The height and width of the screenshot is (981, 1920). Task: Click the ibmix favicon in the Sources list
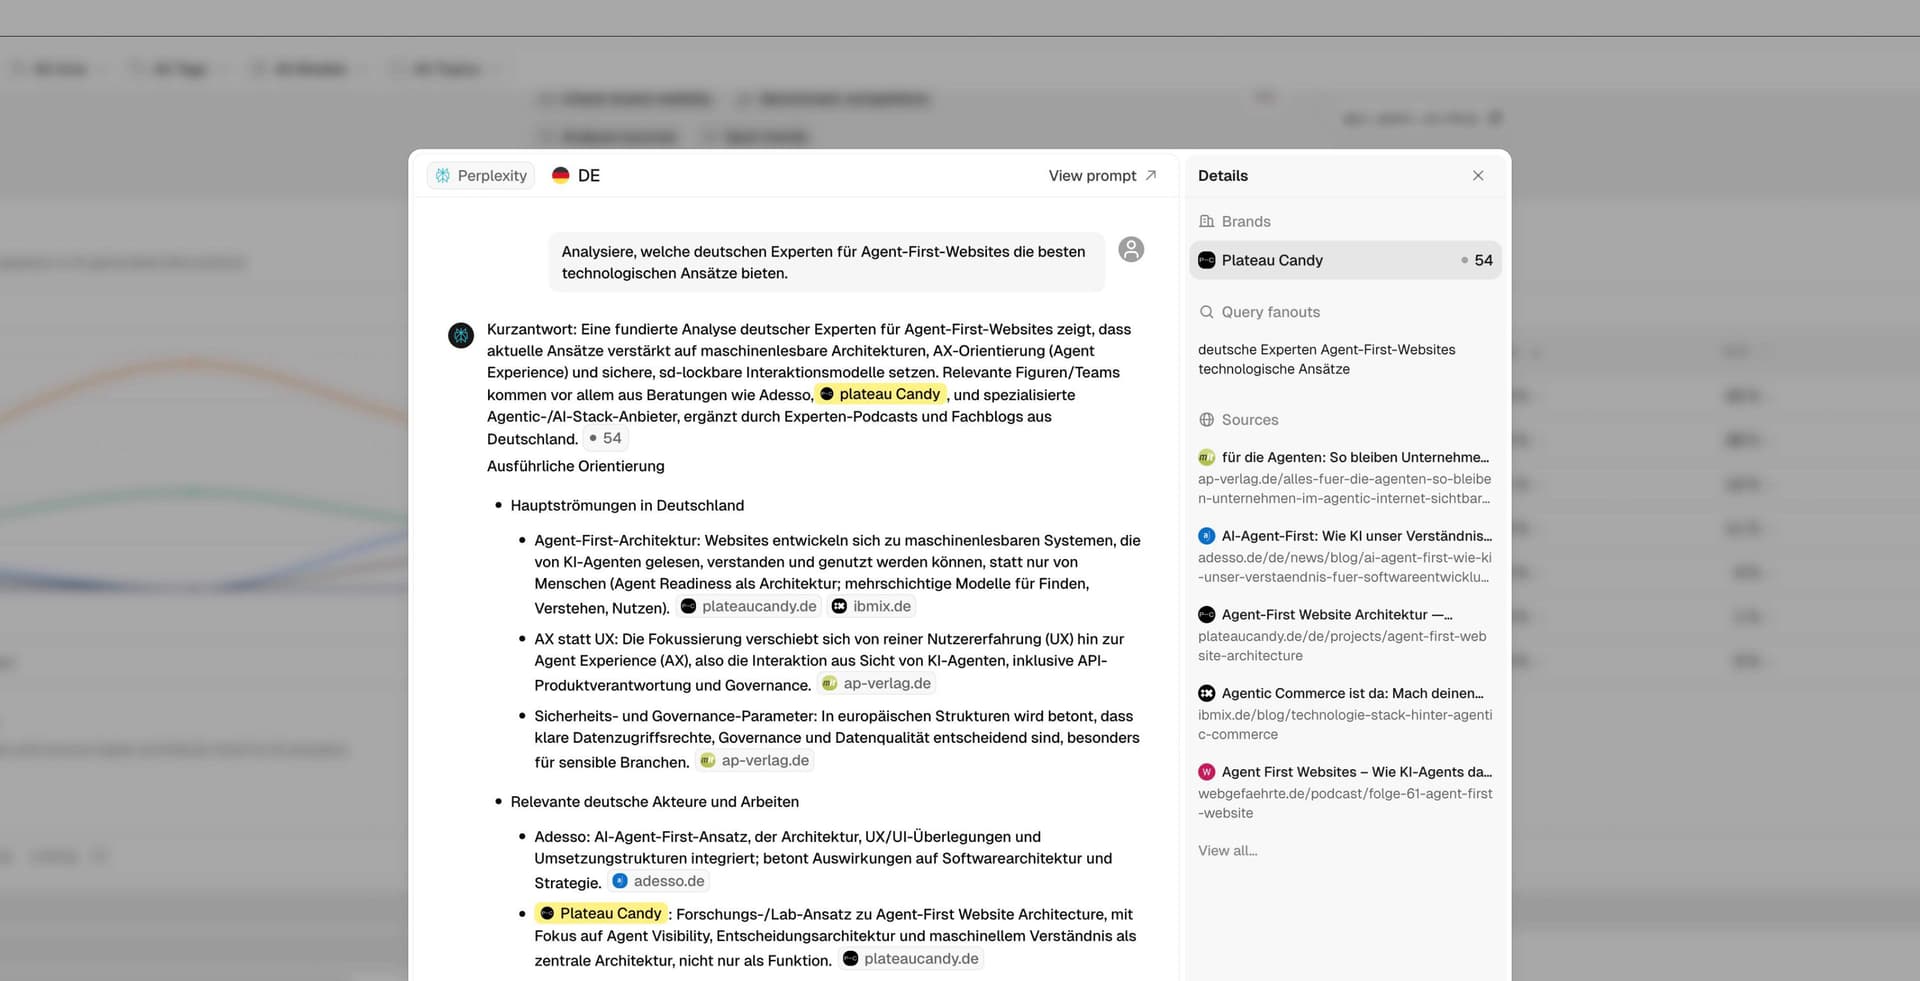click(x=1207, y=694)
